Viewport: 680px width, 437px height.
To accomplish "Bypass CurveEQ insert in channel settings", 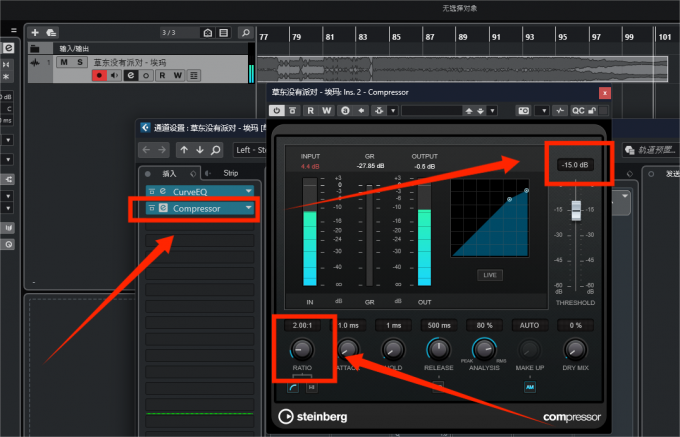I will click(x=152, y=191).
